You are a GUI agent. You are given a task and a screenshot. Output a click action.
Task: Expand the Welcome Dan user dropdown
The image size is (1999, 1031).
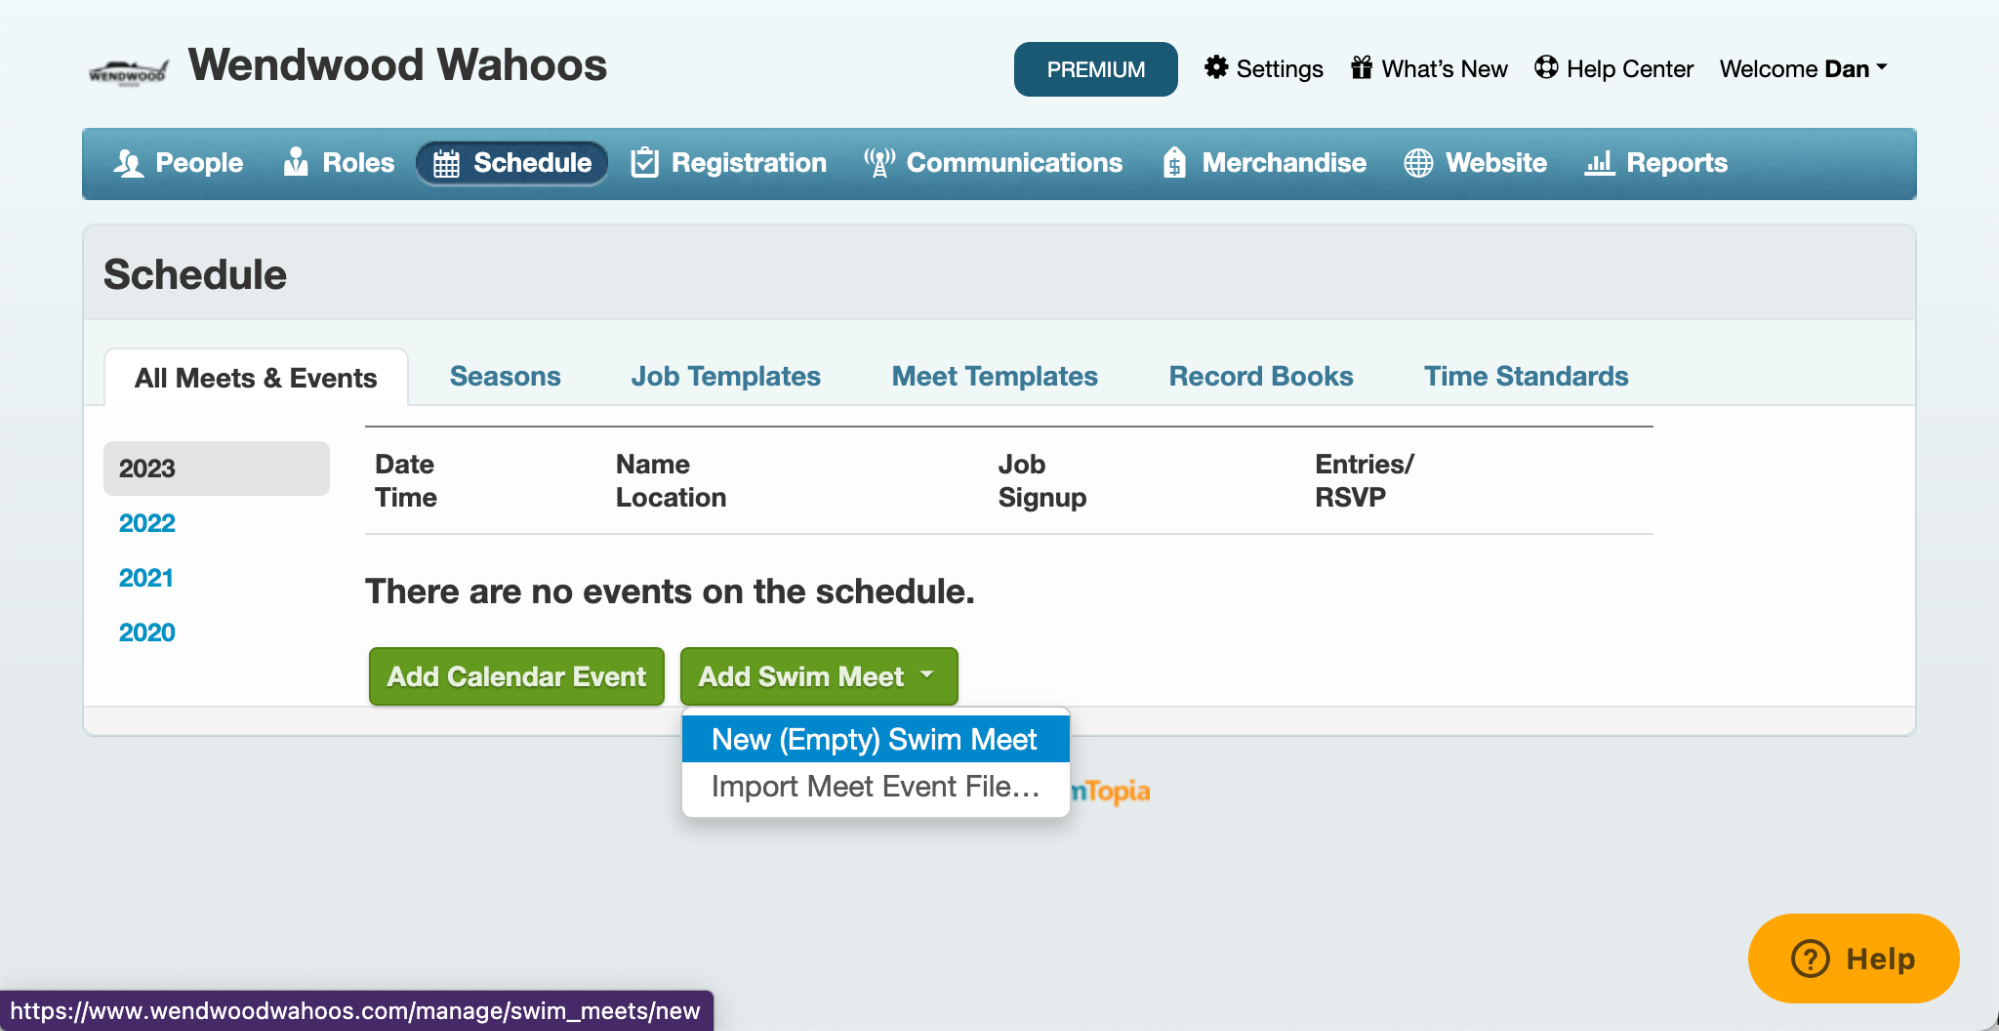pyautogui.click(x=1803, y=69)
